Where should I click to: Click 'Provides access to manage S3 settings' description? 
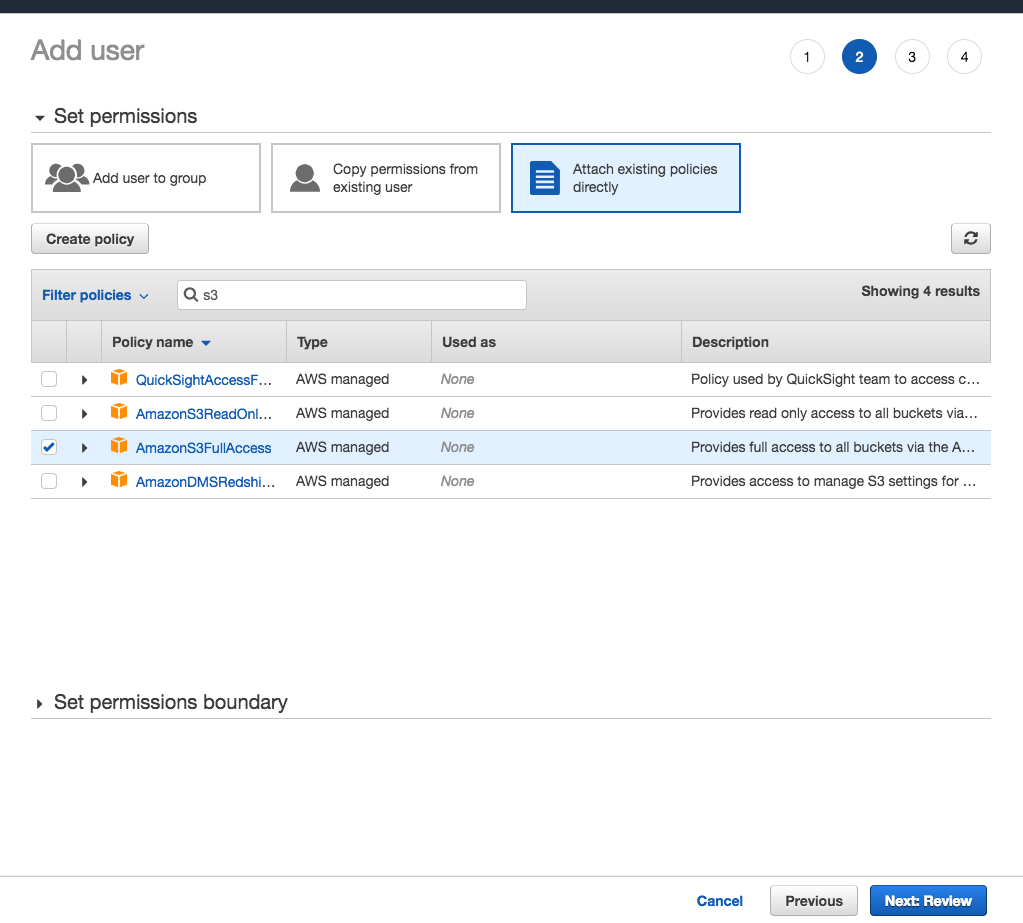[x=833, y=481]
